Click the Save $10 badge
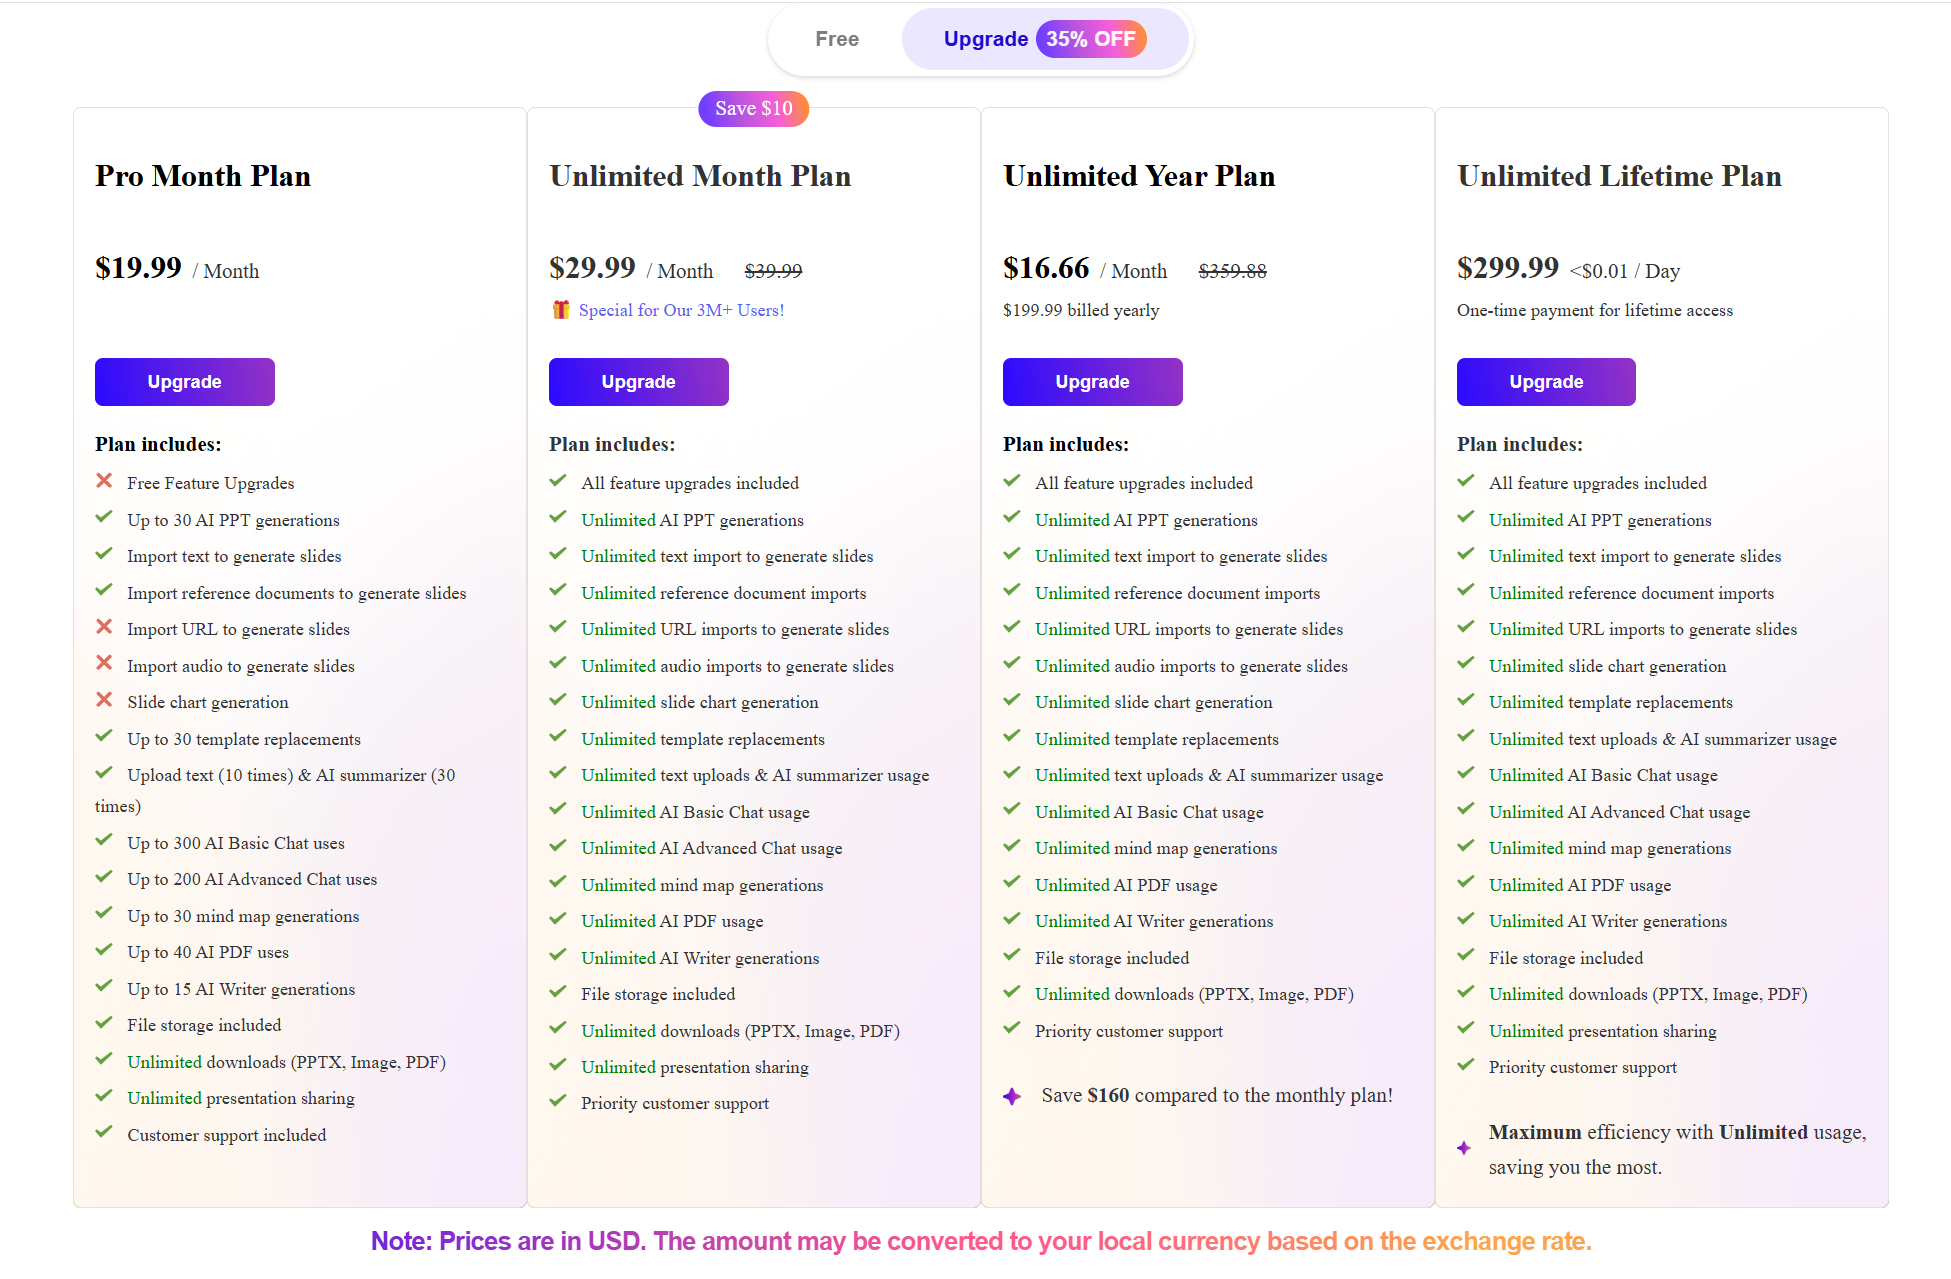 click(x=753, y=108)
